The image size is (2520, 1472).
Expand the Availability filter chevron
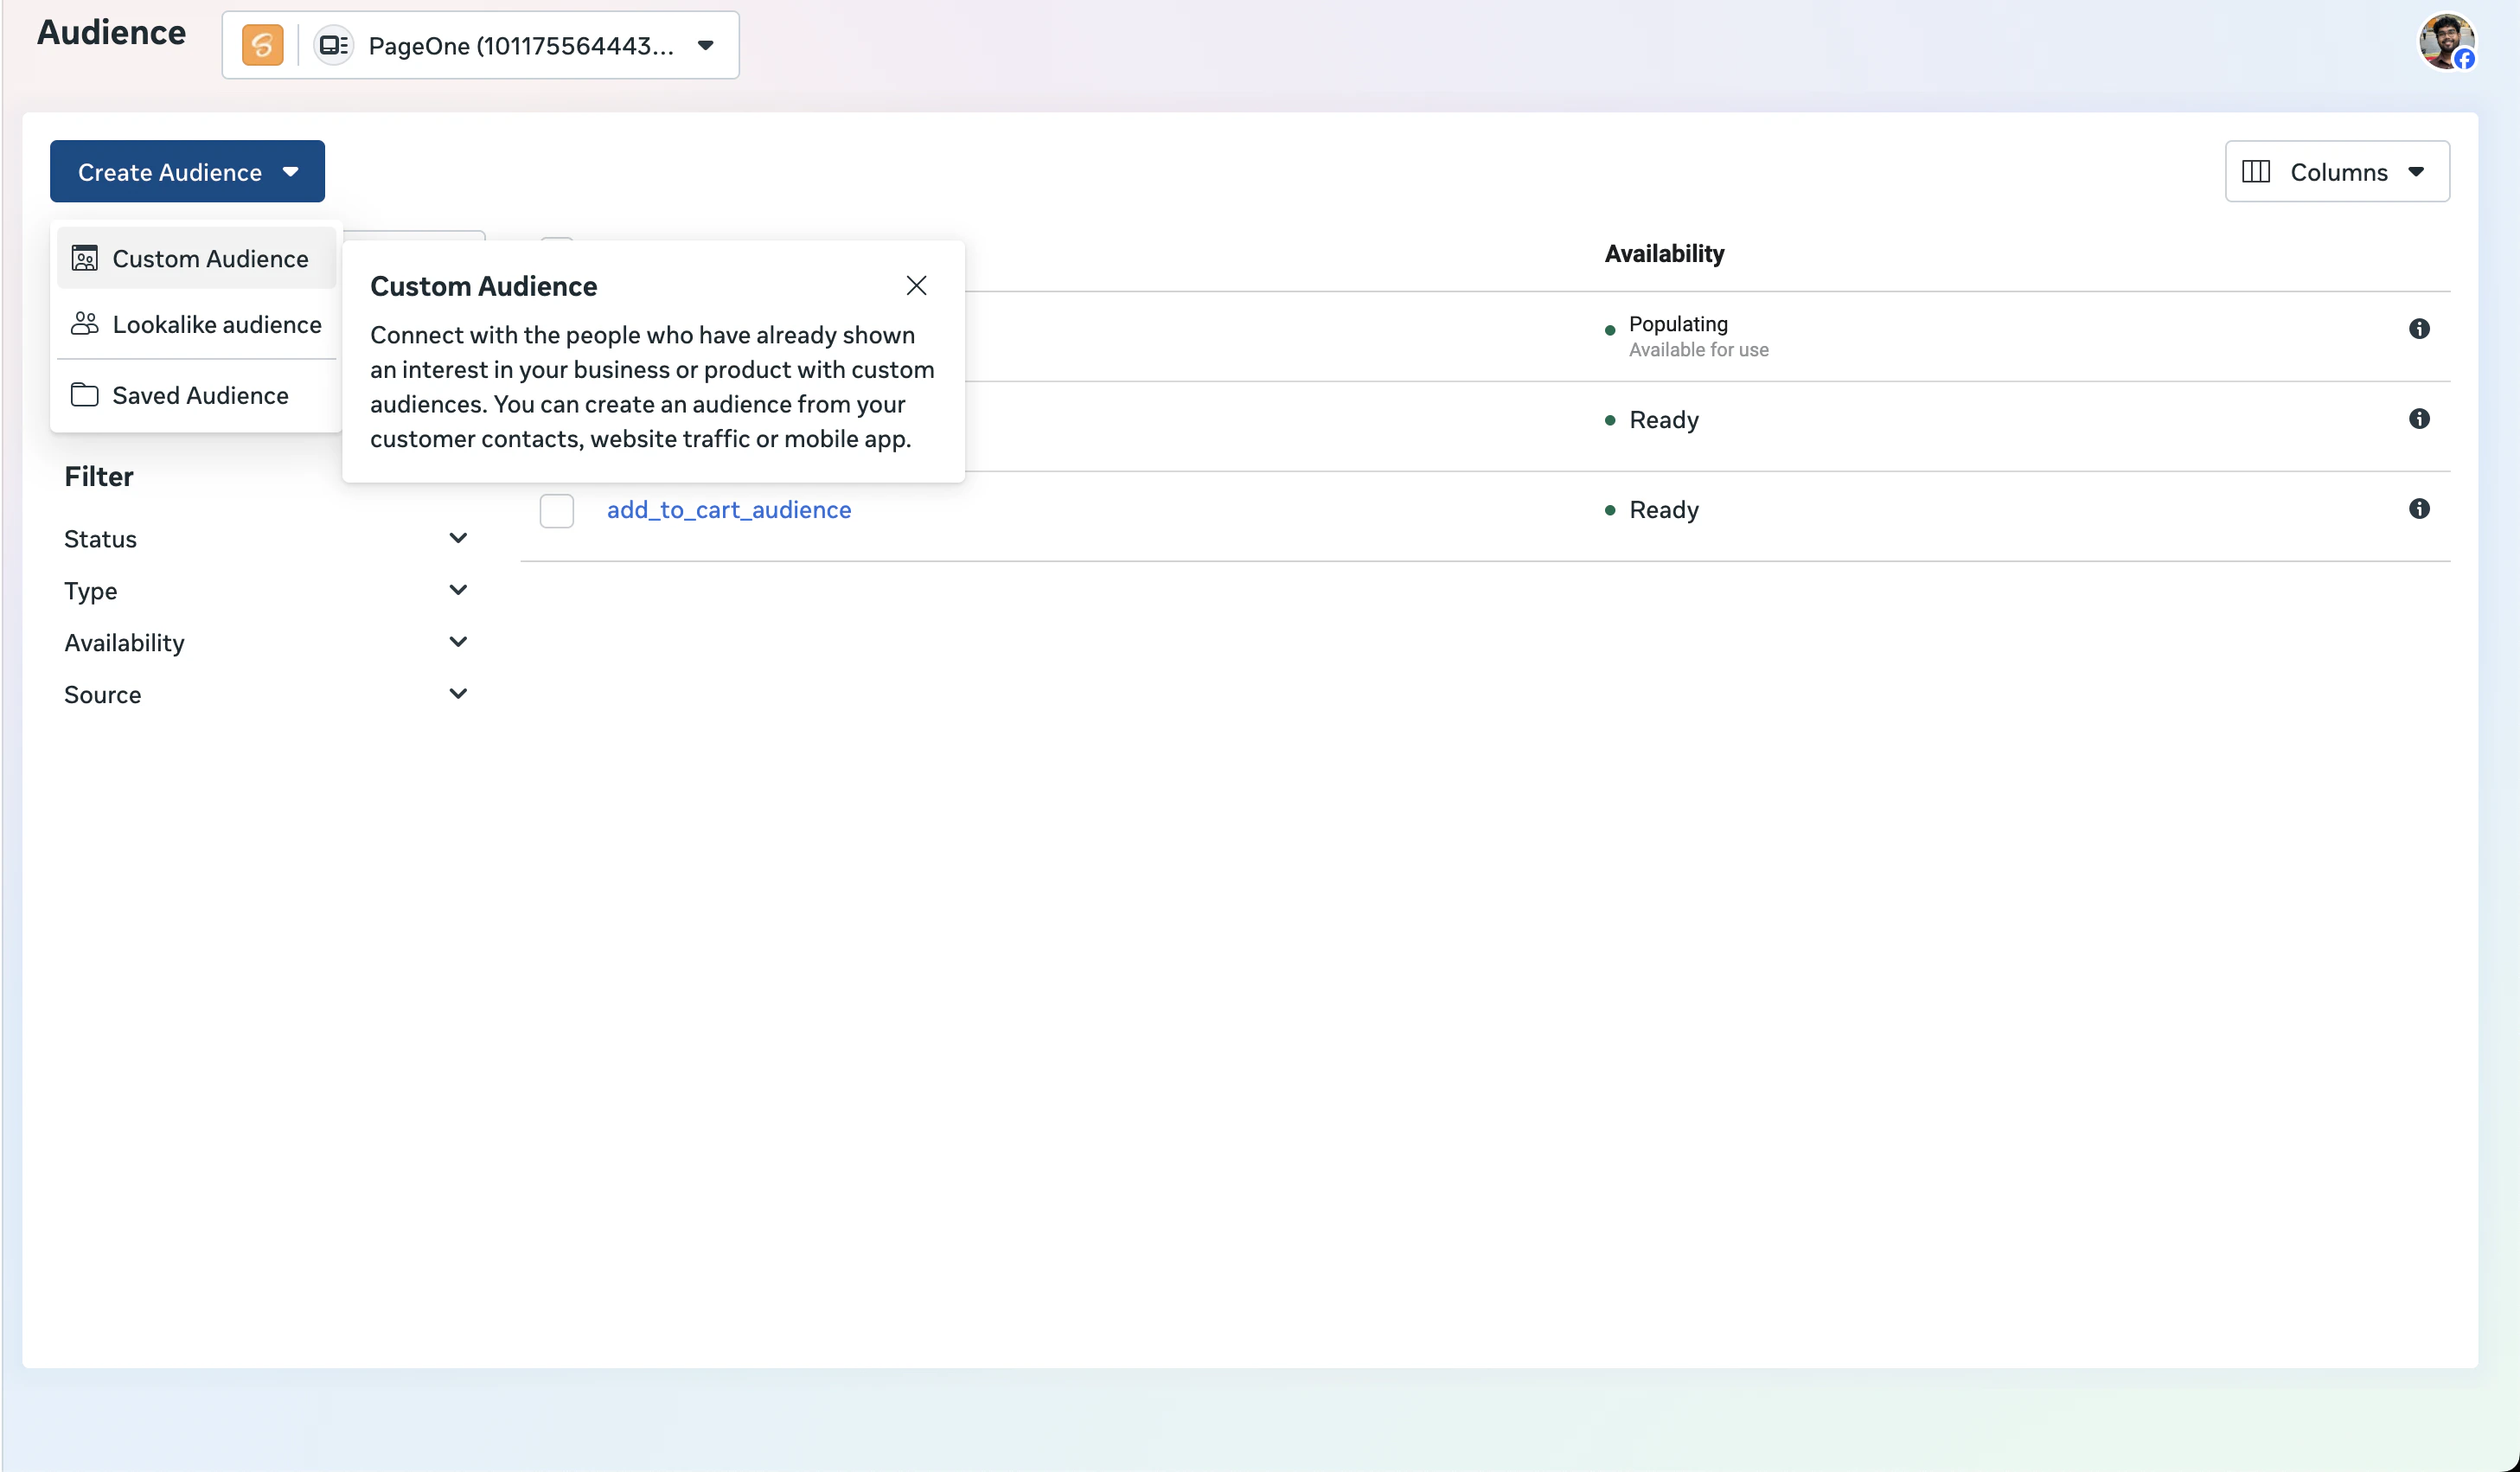[x=457, y=642]
